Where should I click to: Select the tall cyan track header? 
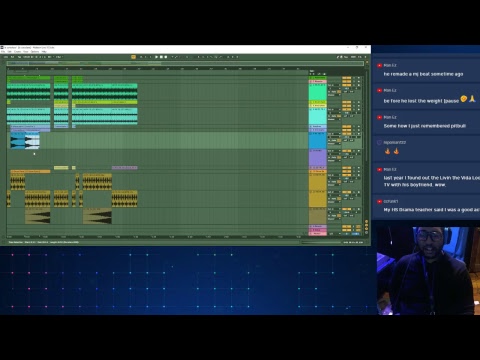pyautogui.click(x=318, y=116)
